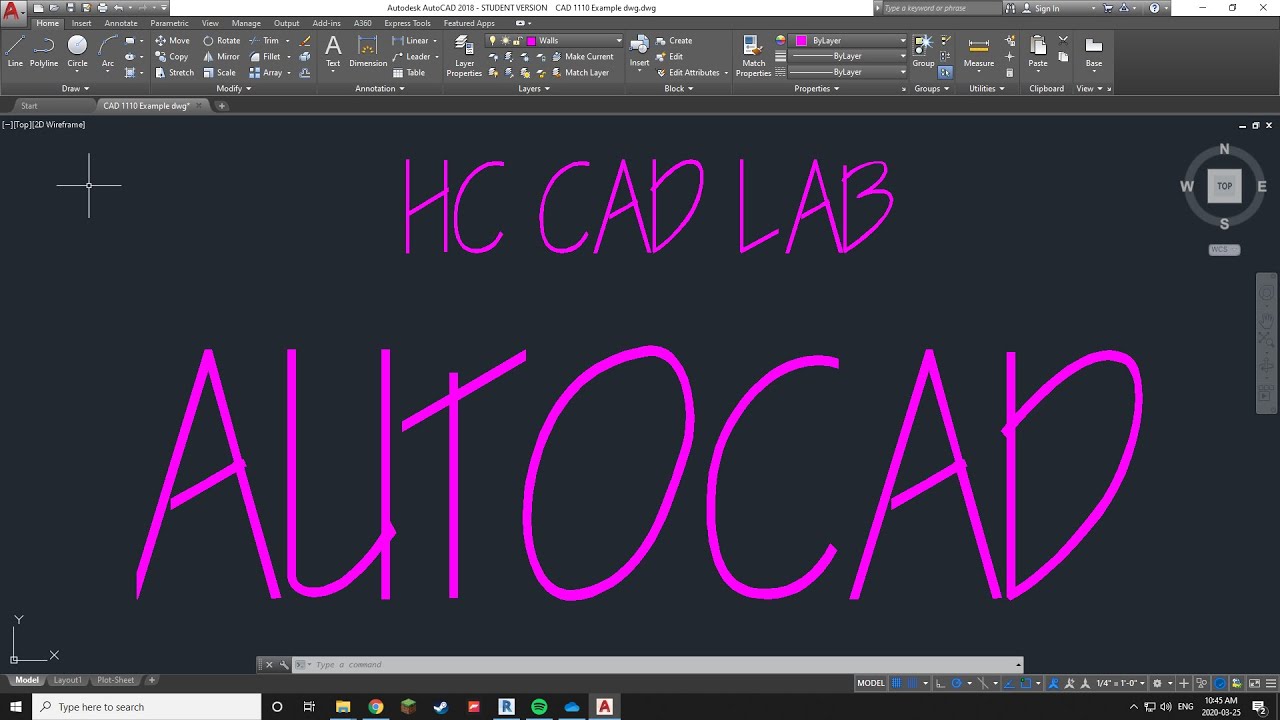Expand the Block panel
The height and width of the screenshot is (720, 1280).
click(x=679, y=88)
